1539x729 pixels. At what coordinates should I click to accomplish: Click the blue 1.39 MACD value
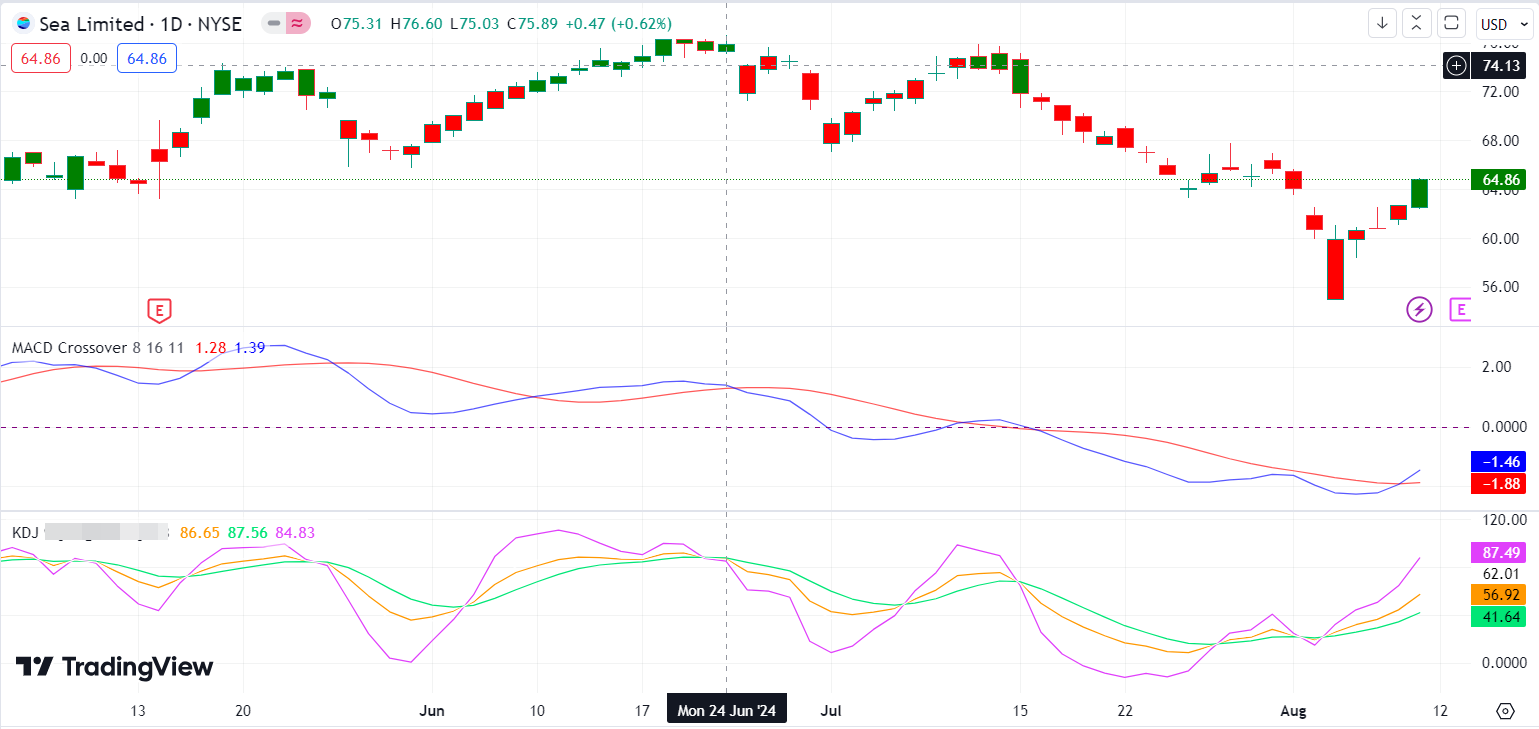(x=250, y=348)
